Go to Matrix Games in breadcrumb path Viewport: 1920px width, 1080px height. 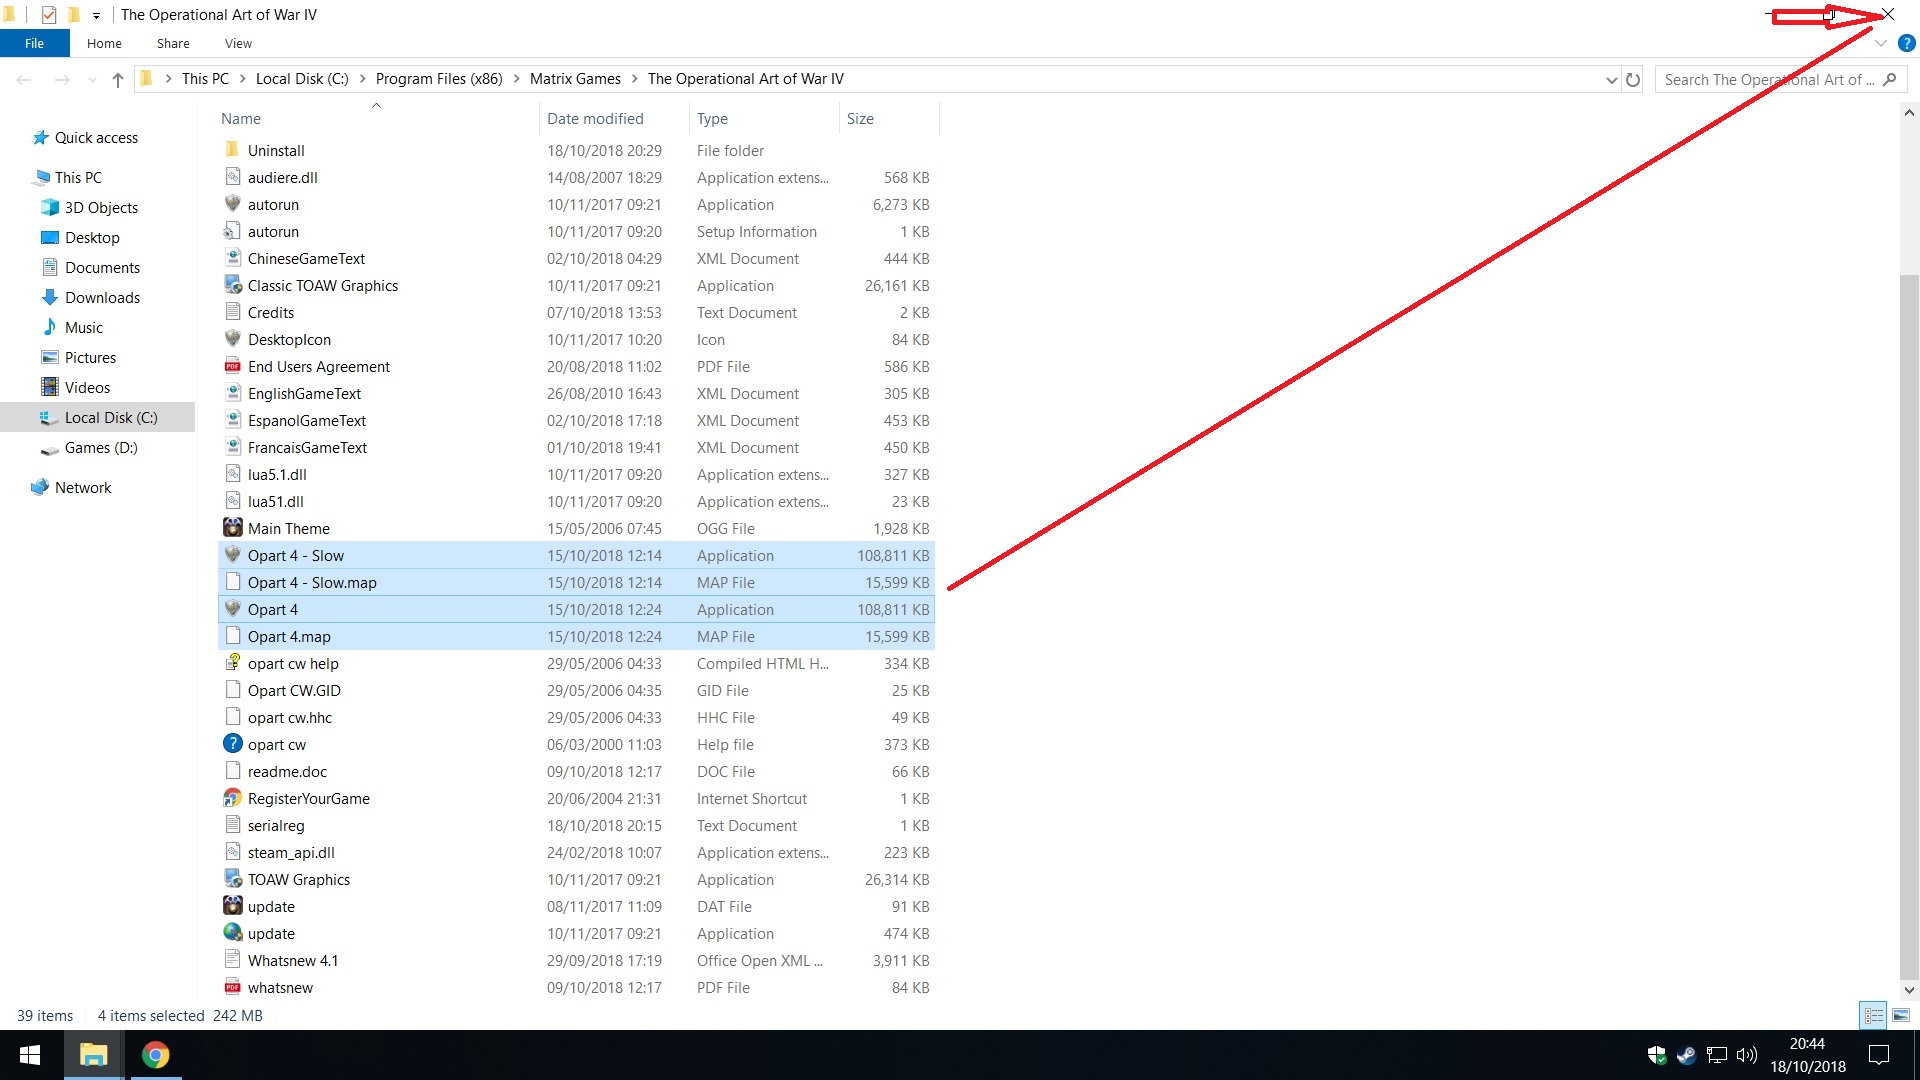coord(575,79)
